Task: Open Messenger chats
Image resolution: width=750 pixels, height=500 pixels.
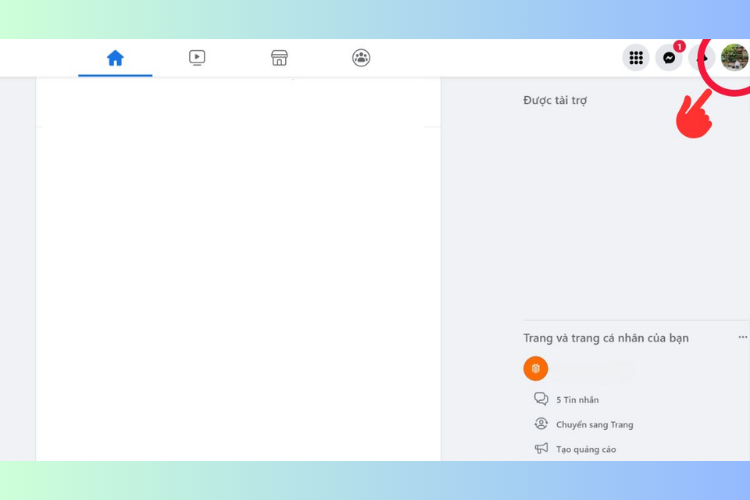Action: [669, 58]
